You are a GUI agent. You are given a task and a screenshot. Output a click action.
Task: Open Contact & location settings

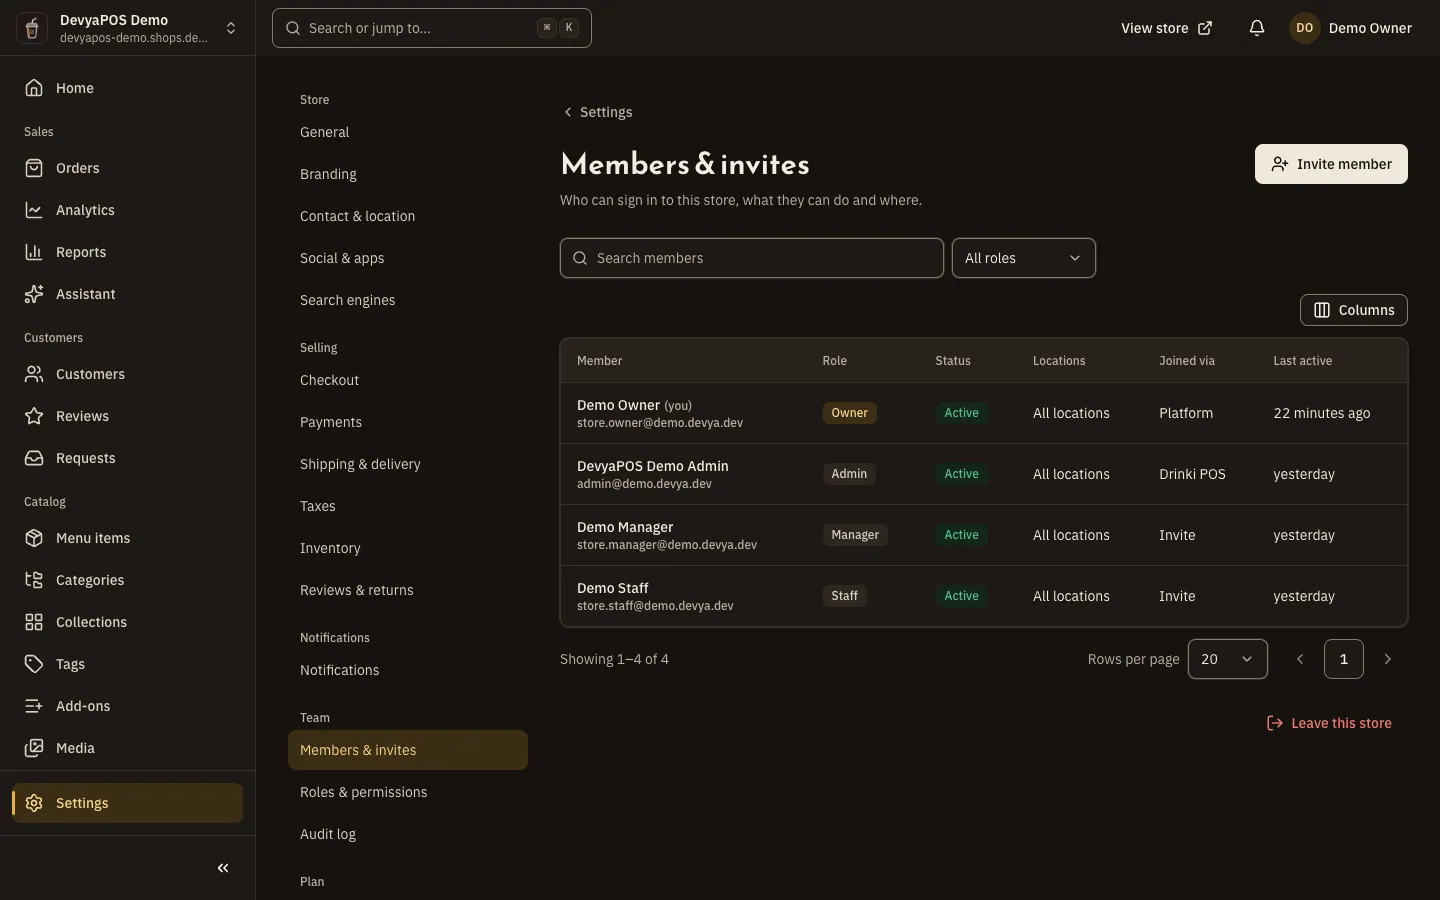[408, 216]
